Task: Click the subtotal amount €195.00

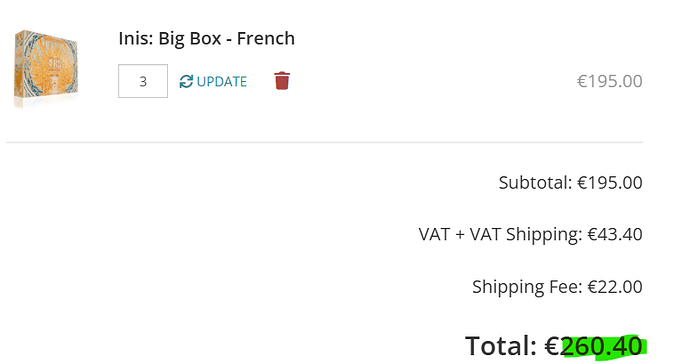Action: click(610, 182)
